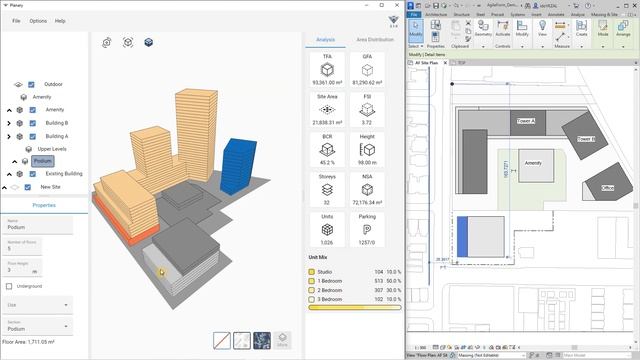Uncheck the Amenity building checkbox
The width and height of the screenshot is (640, 360).
coord(33,110)
